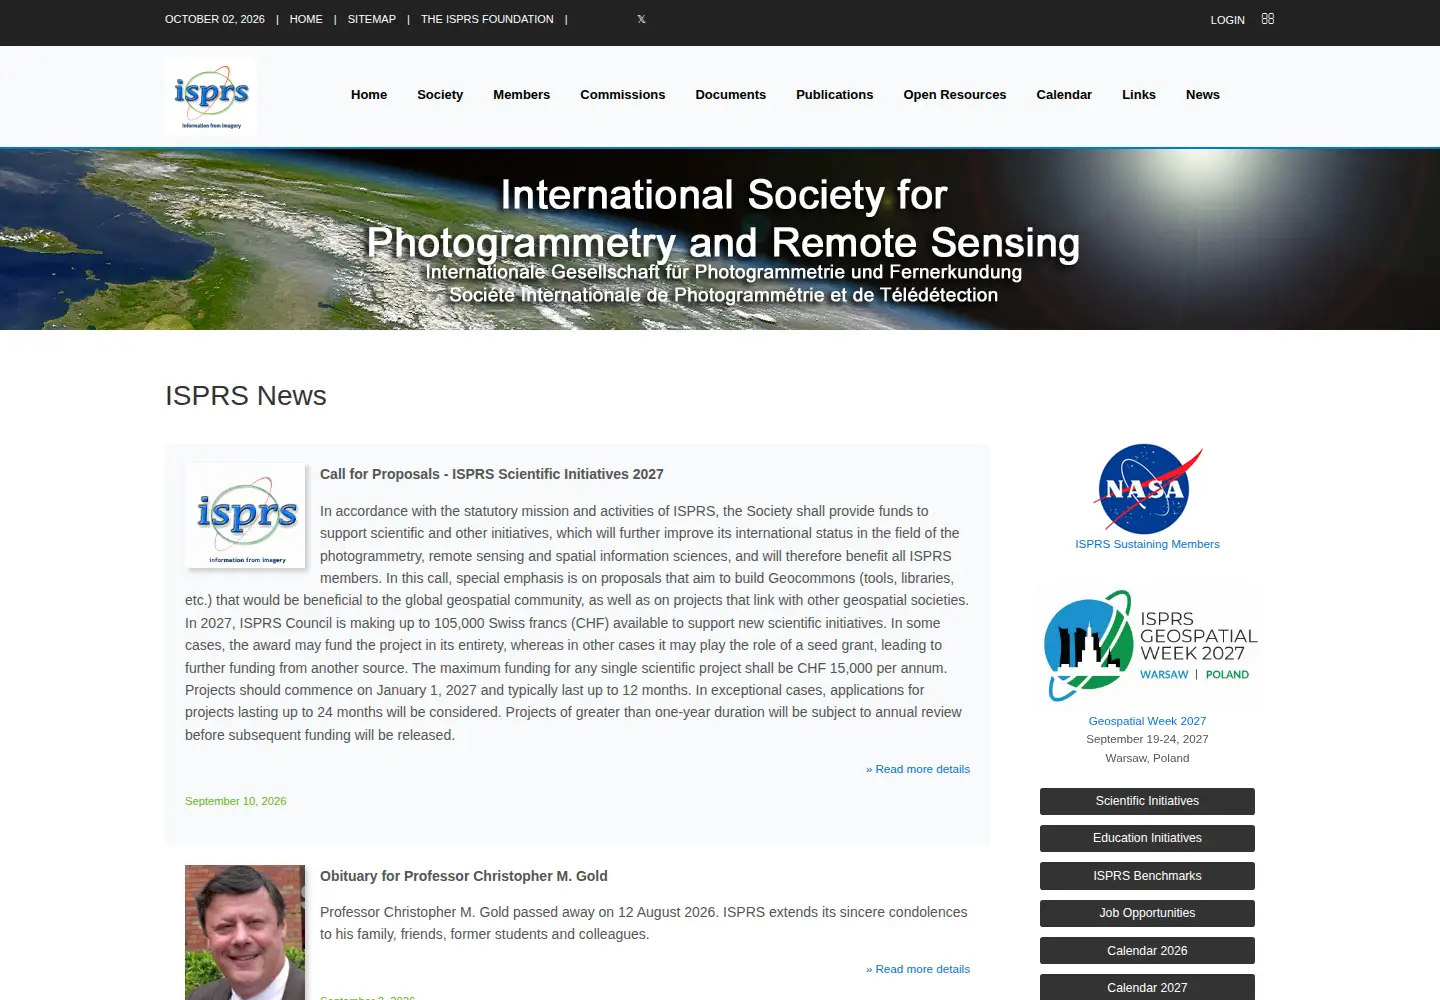
Task: Read more details of Scientific Initiatives call
Action: tap(918, 769)
